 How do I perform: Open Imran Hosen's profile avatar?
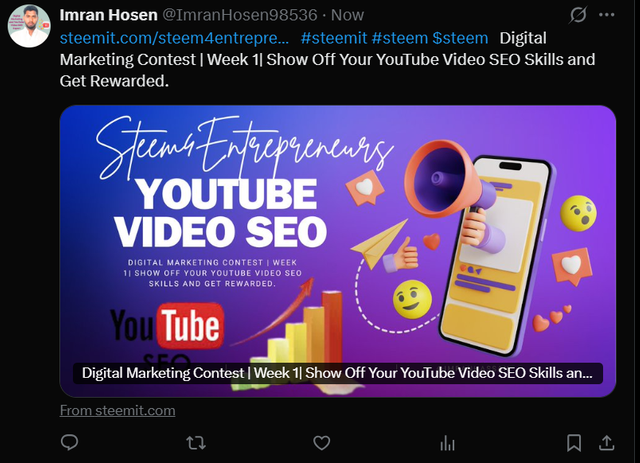(x=29, y=26)
